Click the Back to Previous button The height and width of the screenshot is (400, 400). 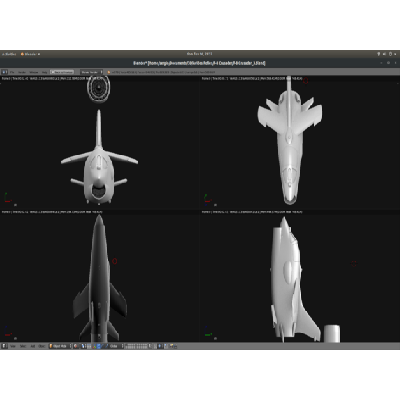tap(62, 72)
